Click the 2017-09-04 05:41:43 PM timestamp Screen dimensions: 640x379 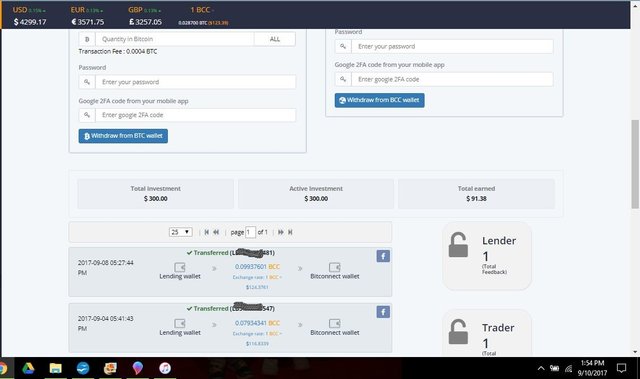click(105, 324)
